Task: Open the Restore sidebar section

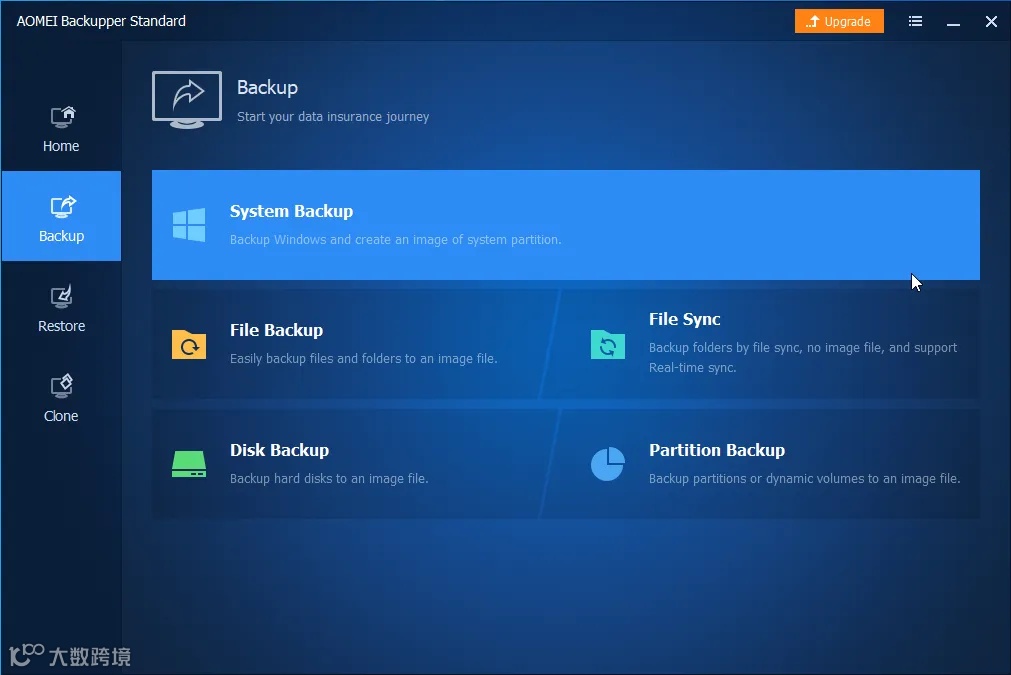Action: (x=61, y=308)
